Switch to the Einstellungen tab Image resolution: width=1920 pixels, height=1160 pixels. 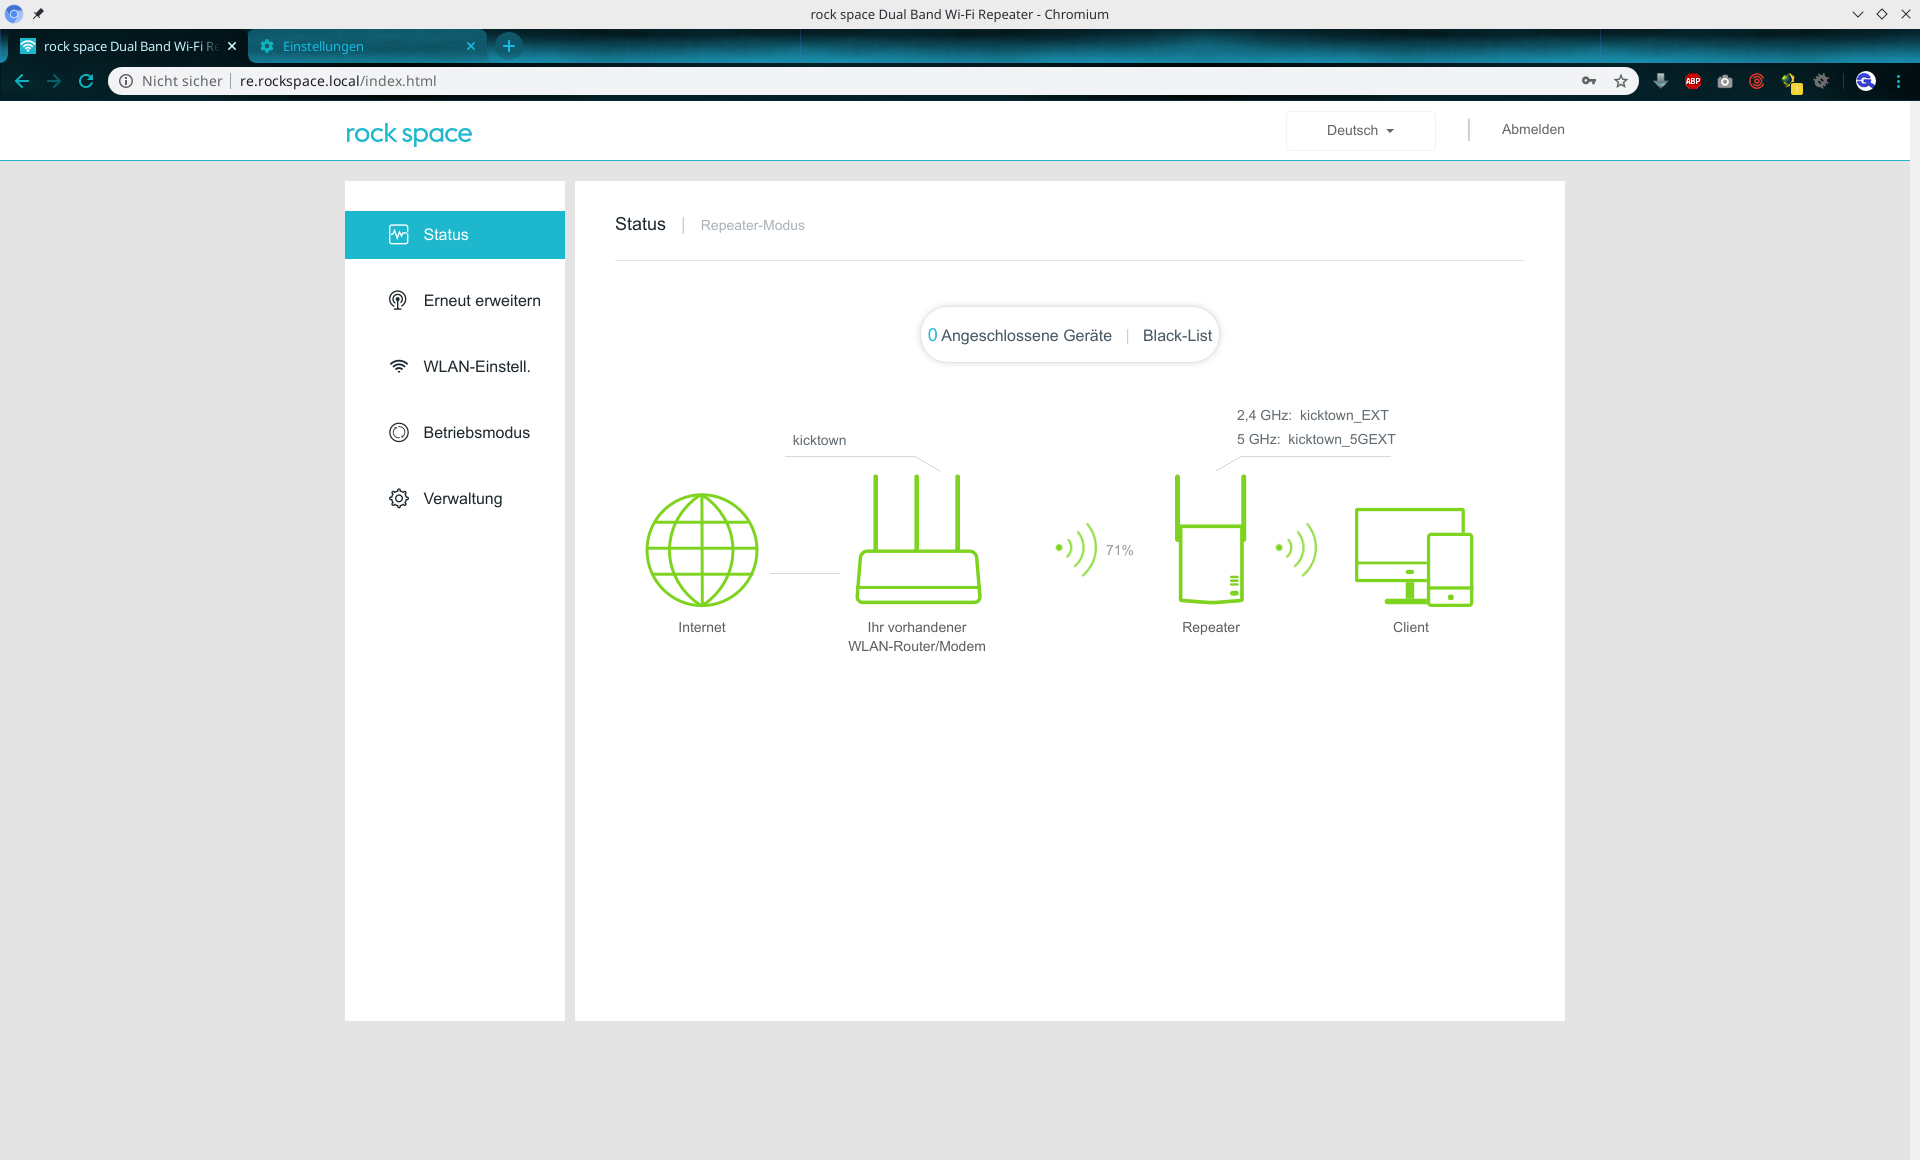tap(360, 46)
